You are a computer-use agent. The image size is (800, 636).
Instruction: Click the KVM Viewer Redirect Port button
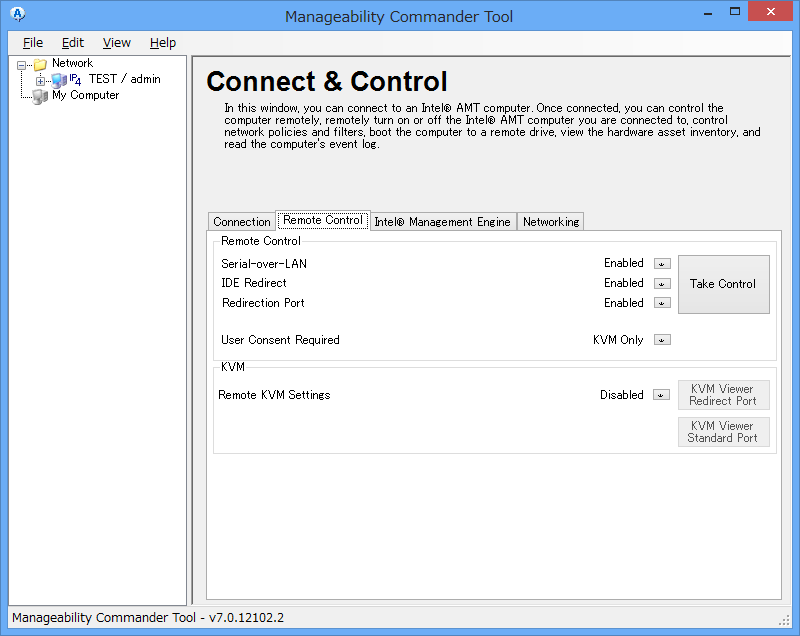[723, 395]
